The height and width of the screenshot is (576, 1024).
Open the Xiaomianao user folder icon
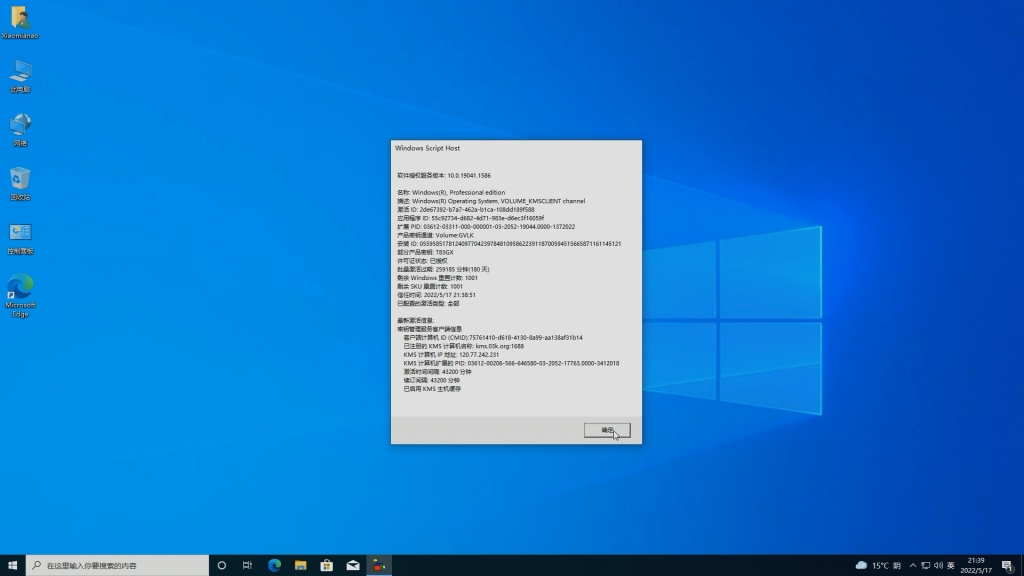point(20,23)
